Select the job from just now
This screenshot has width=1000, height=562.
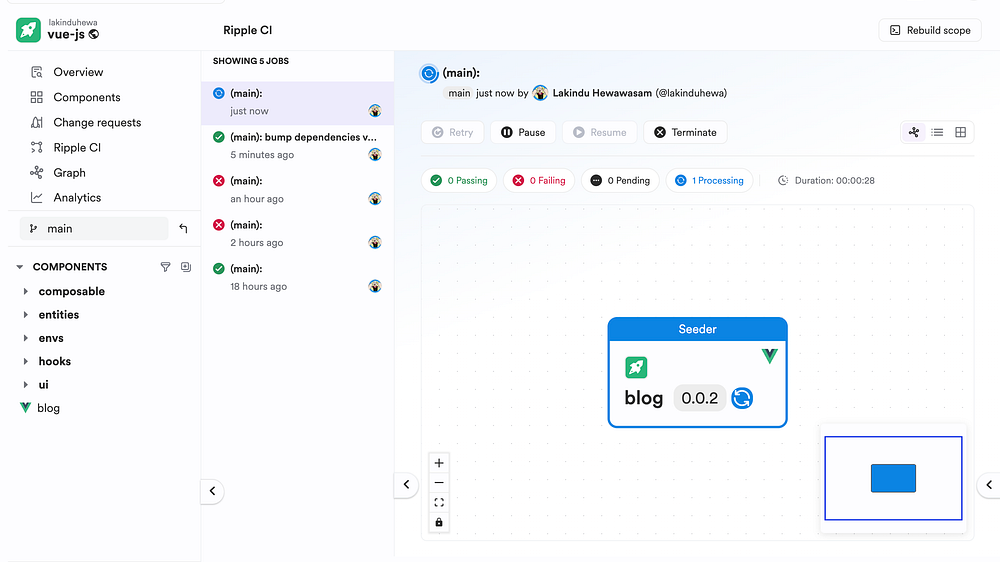tap(297, 102)
